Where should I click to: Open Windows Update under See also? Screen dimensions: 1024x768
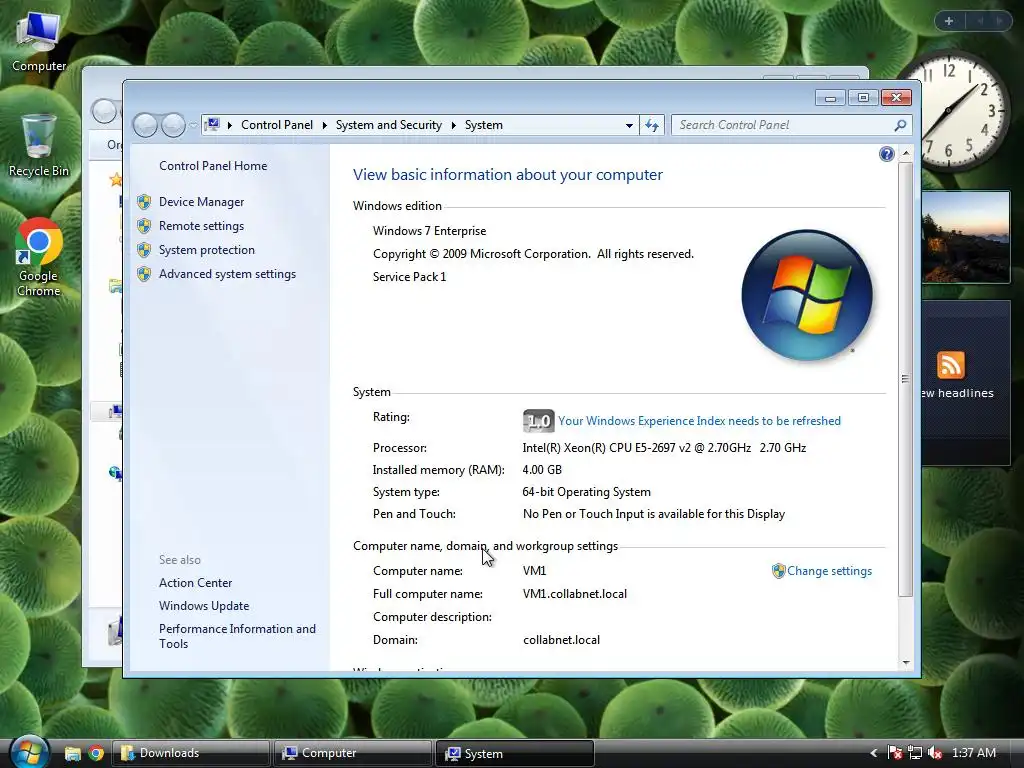click(204, 606)
